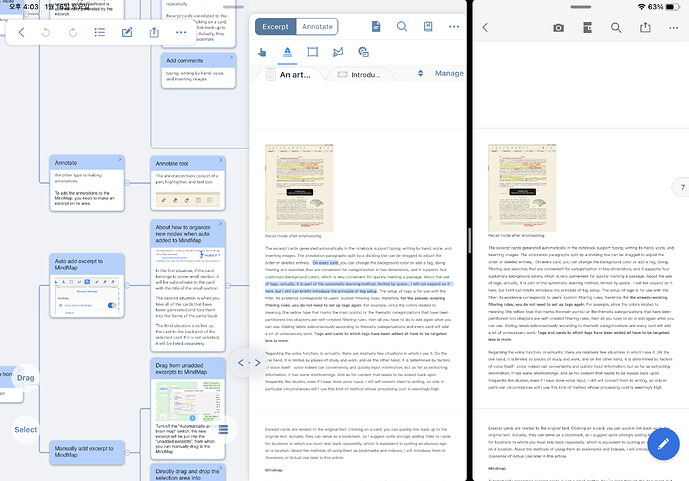Toggle the switch in Auto add excerpt card
The width and height of the screenshot is (689, 481).
(112, 305)
